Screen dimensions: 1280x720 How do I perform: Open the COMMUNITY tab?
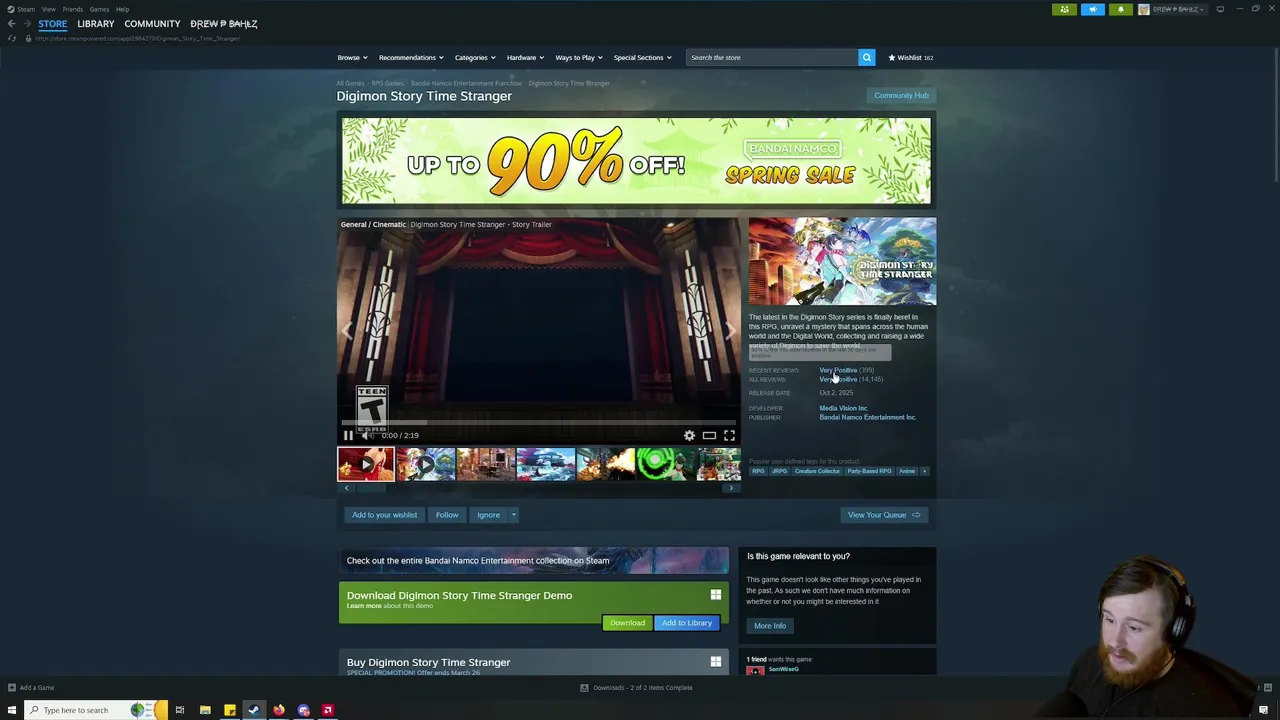[152, 24]
